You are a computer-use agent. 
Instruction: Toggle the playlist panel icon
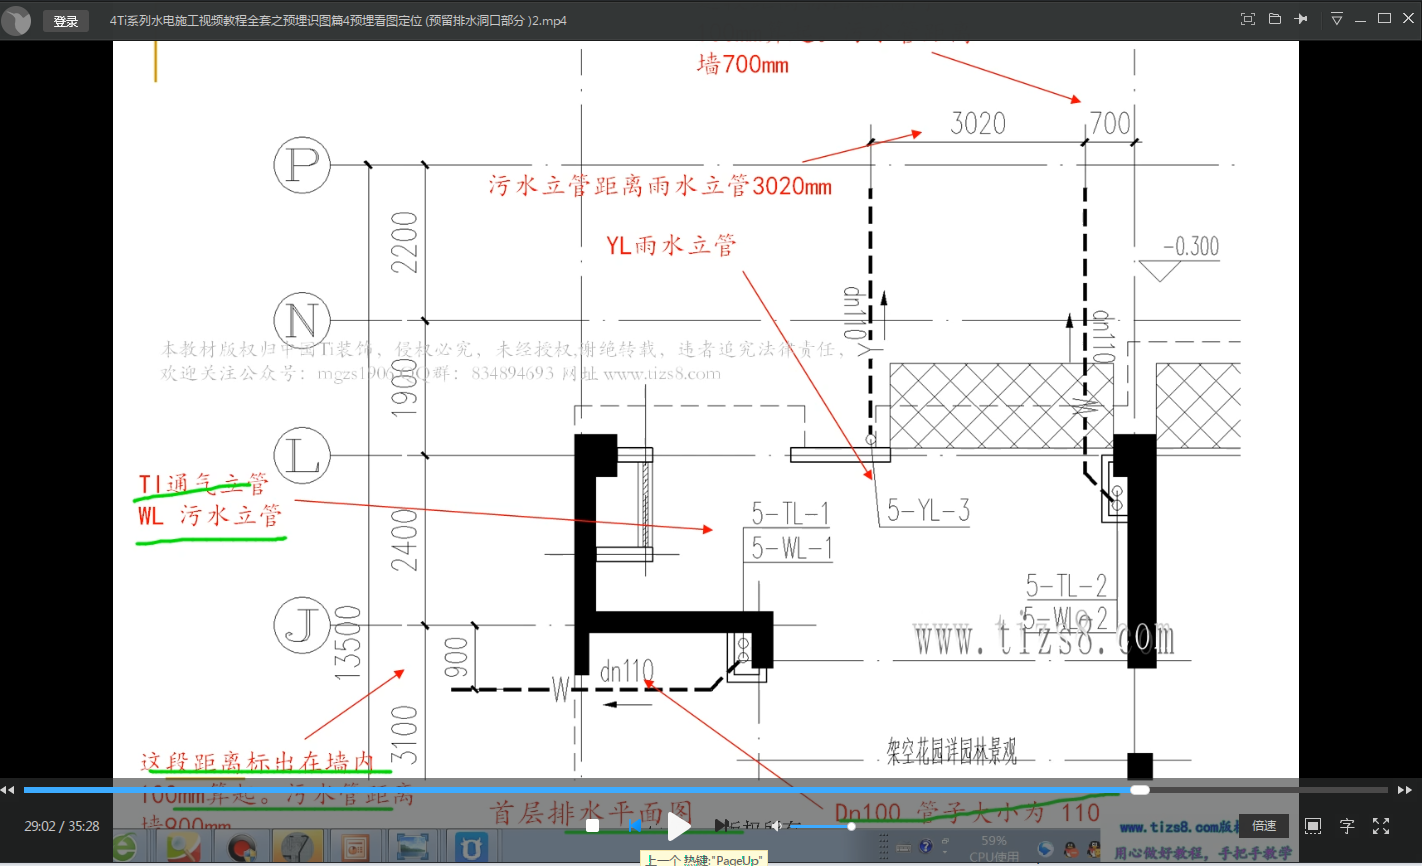click(1313, 826)
